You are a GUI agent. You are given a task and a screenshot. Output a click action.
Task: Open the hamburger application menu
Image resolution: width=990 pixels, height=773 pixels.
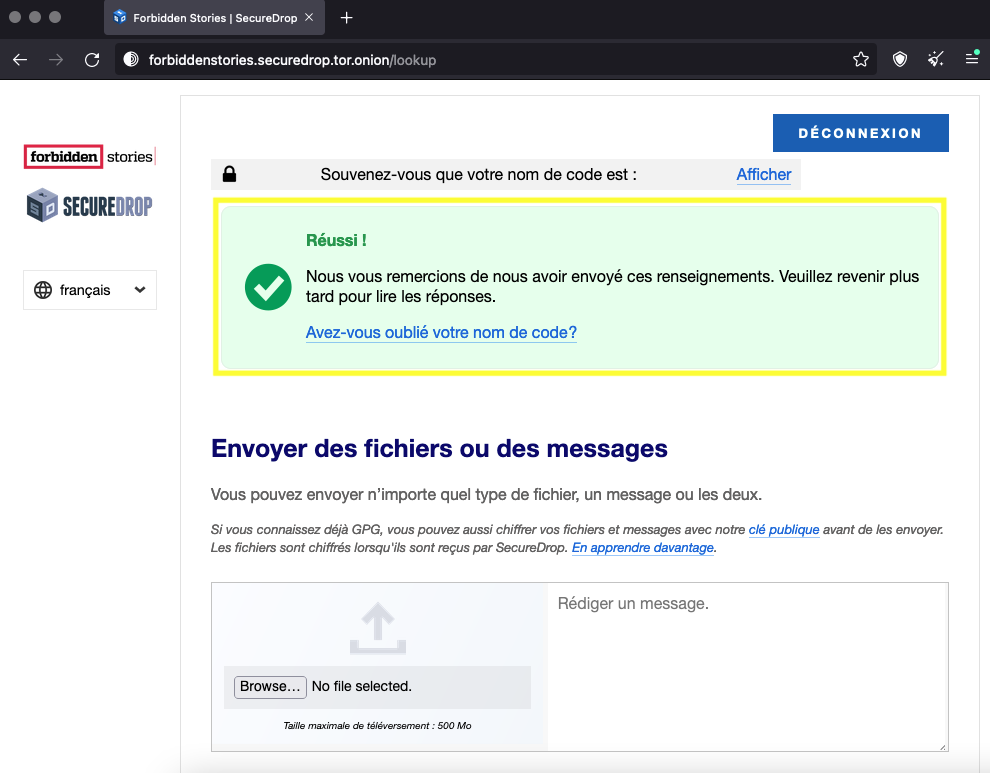[x=972, y=60]
